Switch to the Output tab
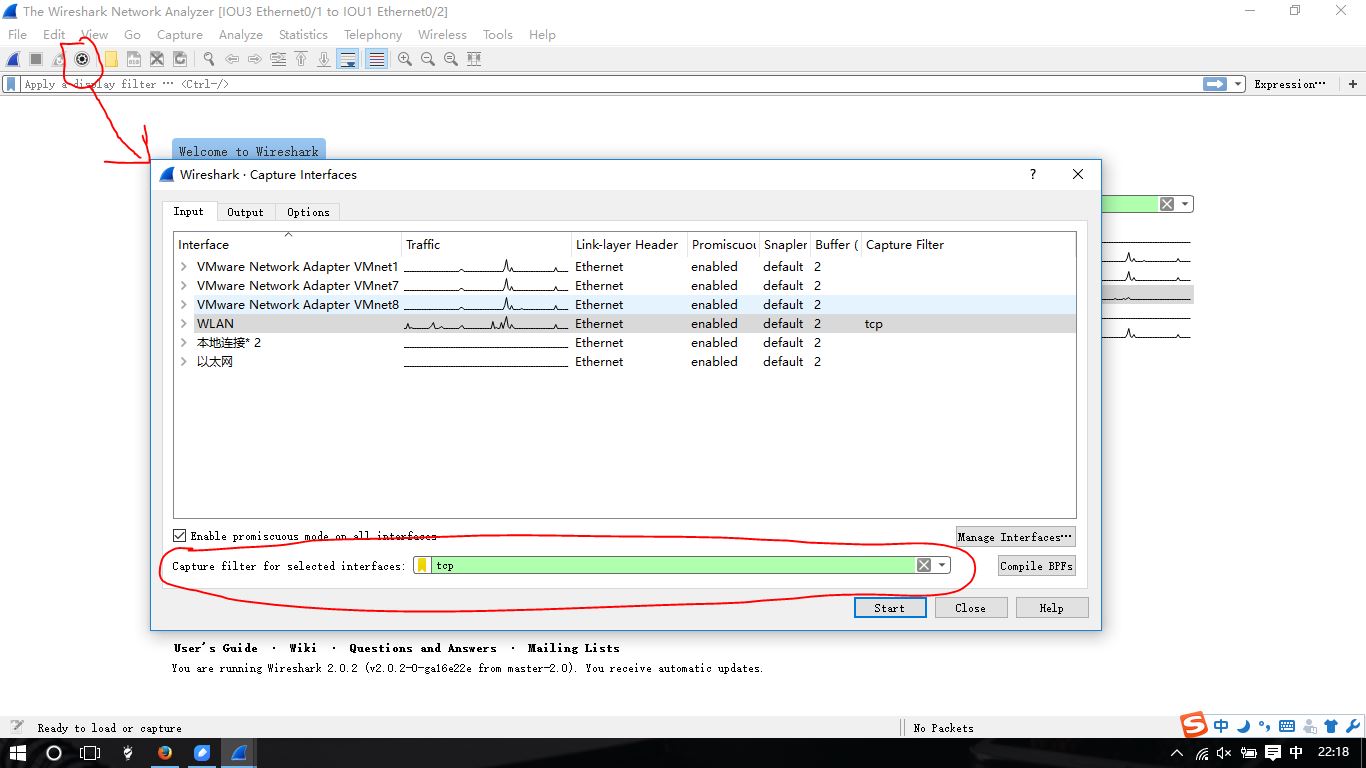This screenshot has width=1366, height=768. click(x=245, y=212)
